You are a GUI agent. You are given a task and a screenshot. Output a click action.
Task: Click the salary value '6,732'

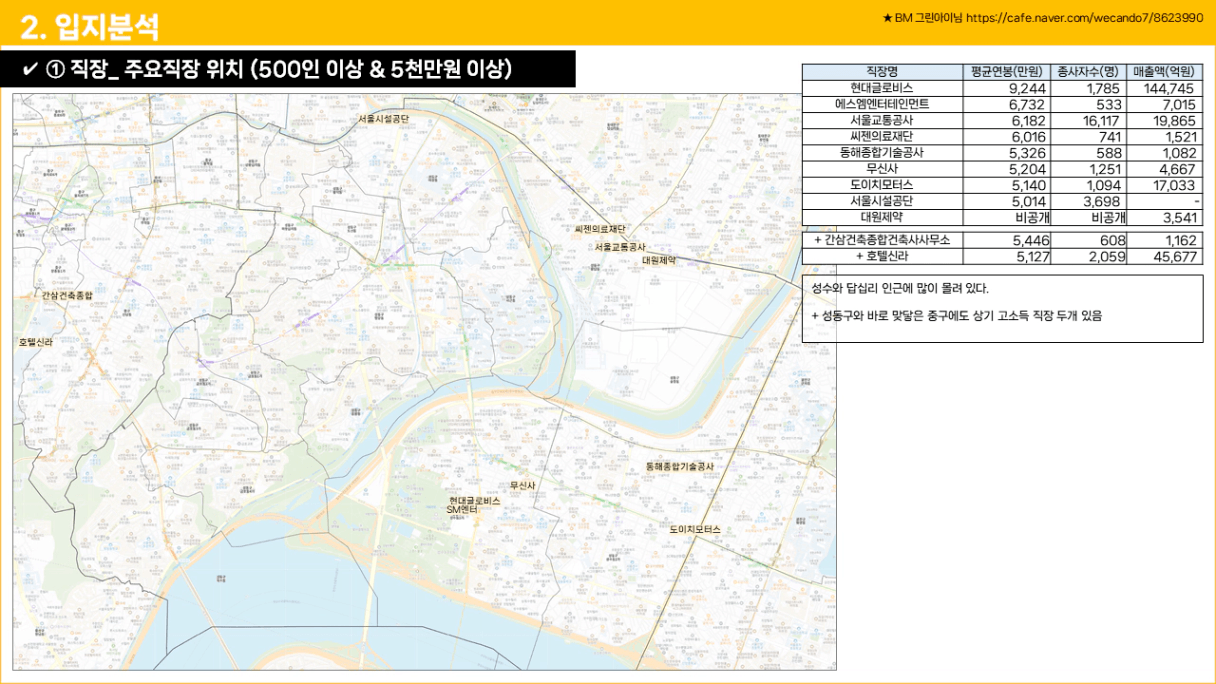[1028, 105]
